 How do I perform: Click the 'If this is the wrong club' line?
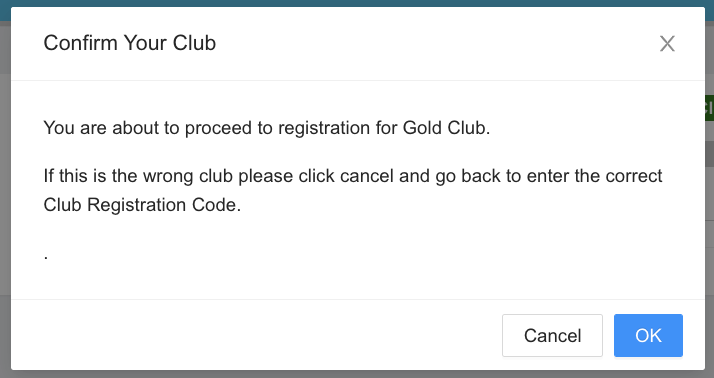point(353,176)
